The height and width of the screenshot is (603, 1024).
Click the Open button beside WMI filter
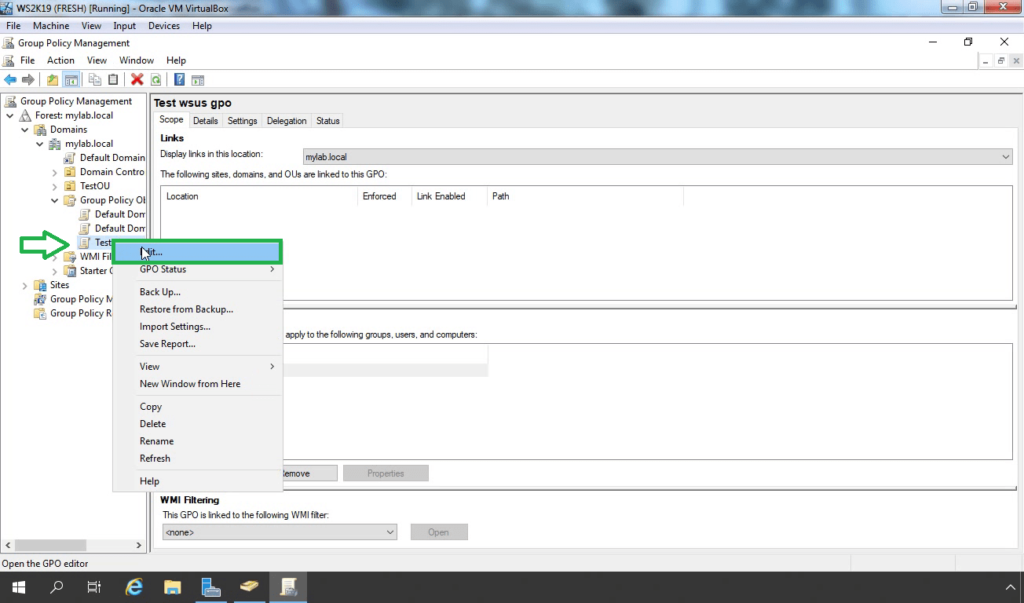tap(439, 532)
